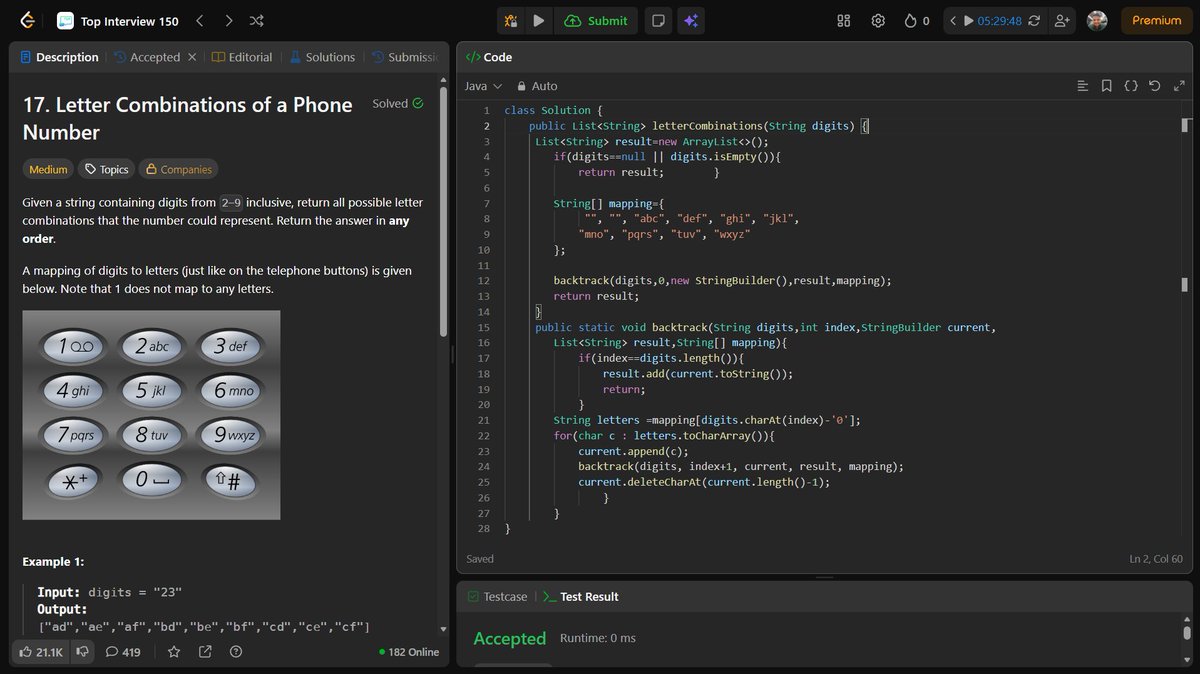Star the problem as favorite
1200x674 pixels.
pos(174,652)
